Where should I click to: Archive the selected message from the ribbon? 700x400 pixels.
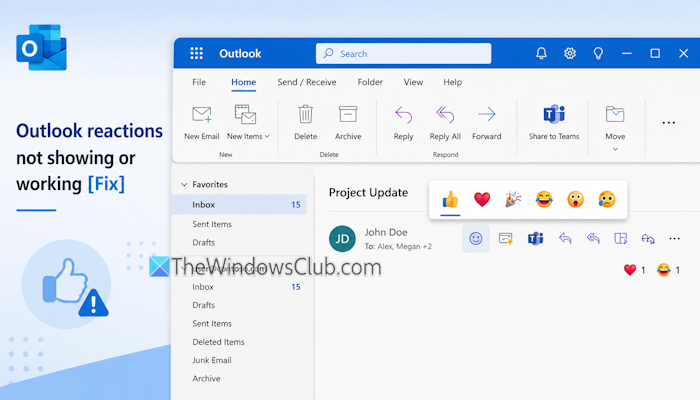[x=348, y=123]
